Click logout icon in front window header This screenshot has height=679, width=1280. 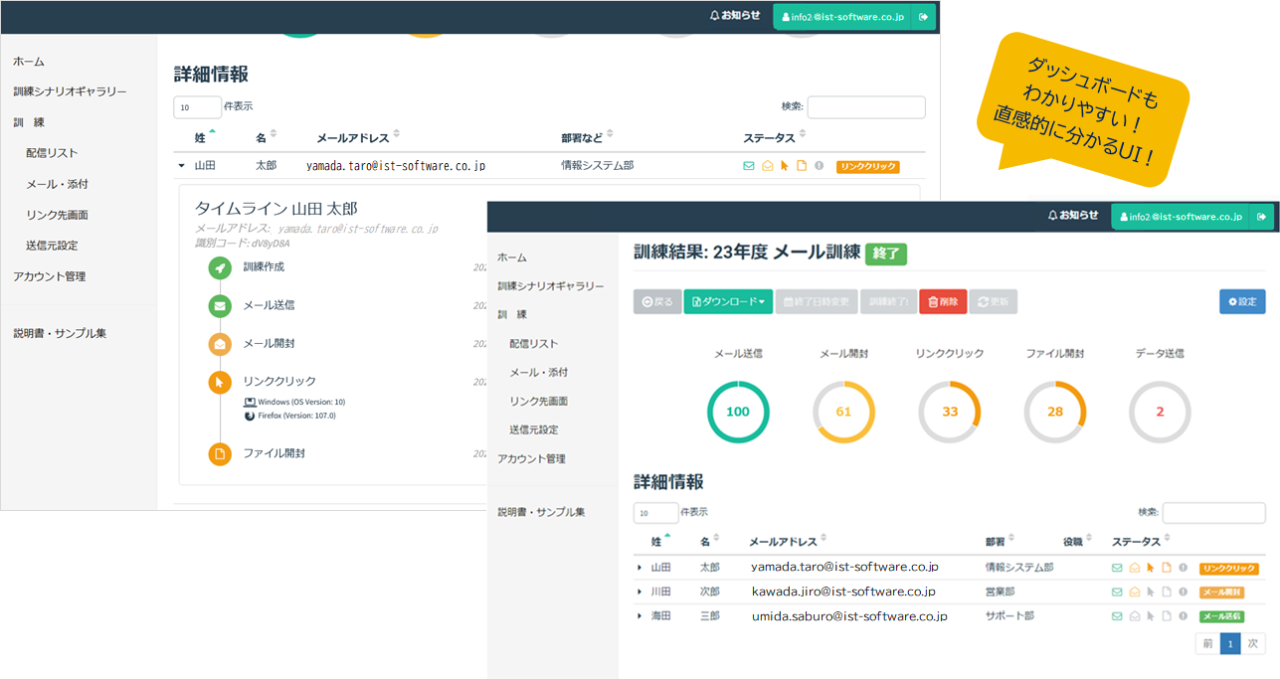pyautogui.click(x=1263, y=216)
